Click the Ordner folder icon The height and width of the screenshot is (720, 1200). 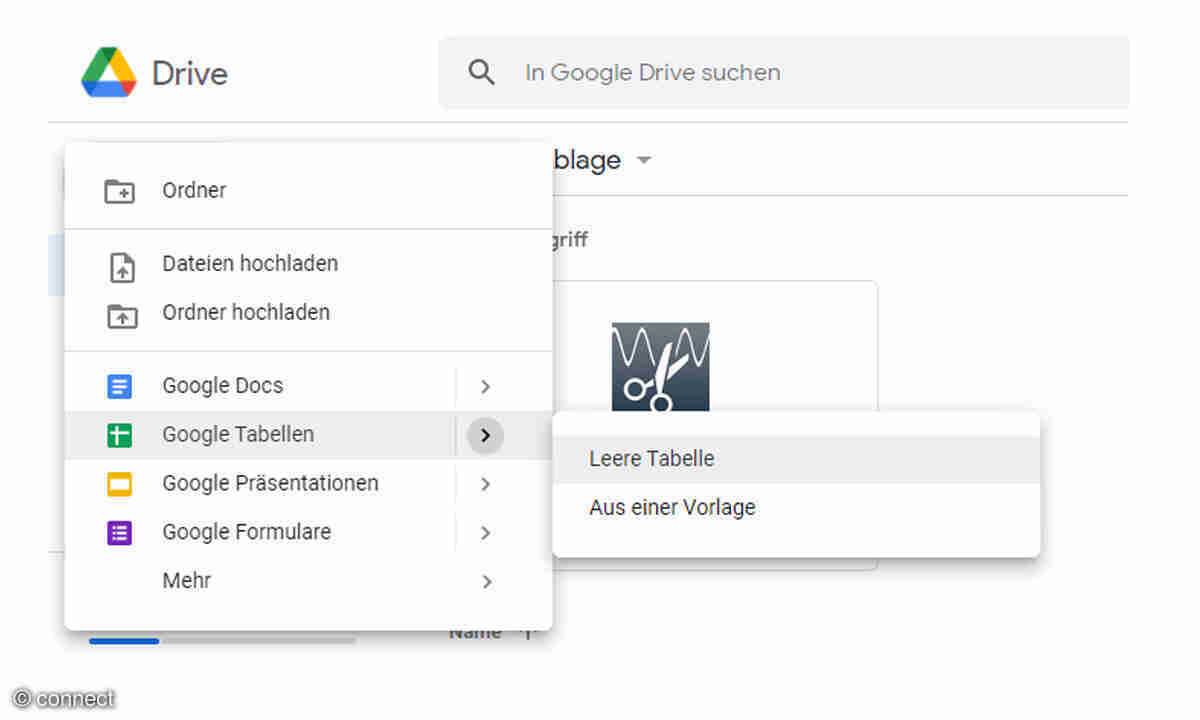121,190
